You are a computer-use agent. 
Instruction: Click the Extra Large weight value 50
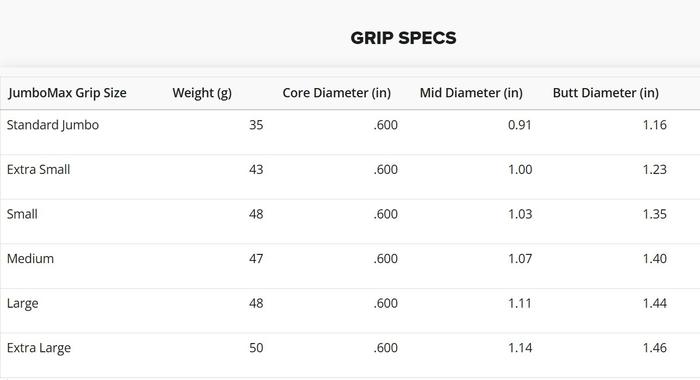pos(256,348)
